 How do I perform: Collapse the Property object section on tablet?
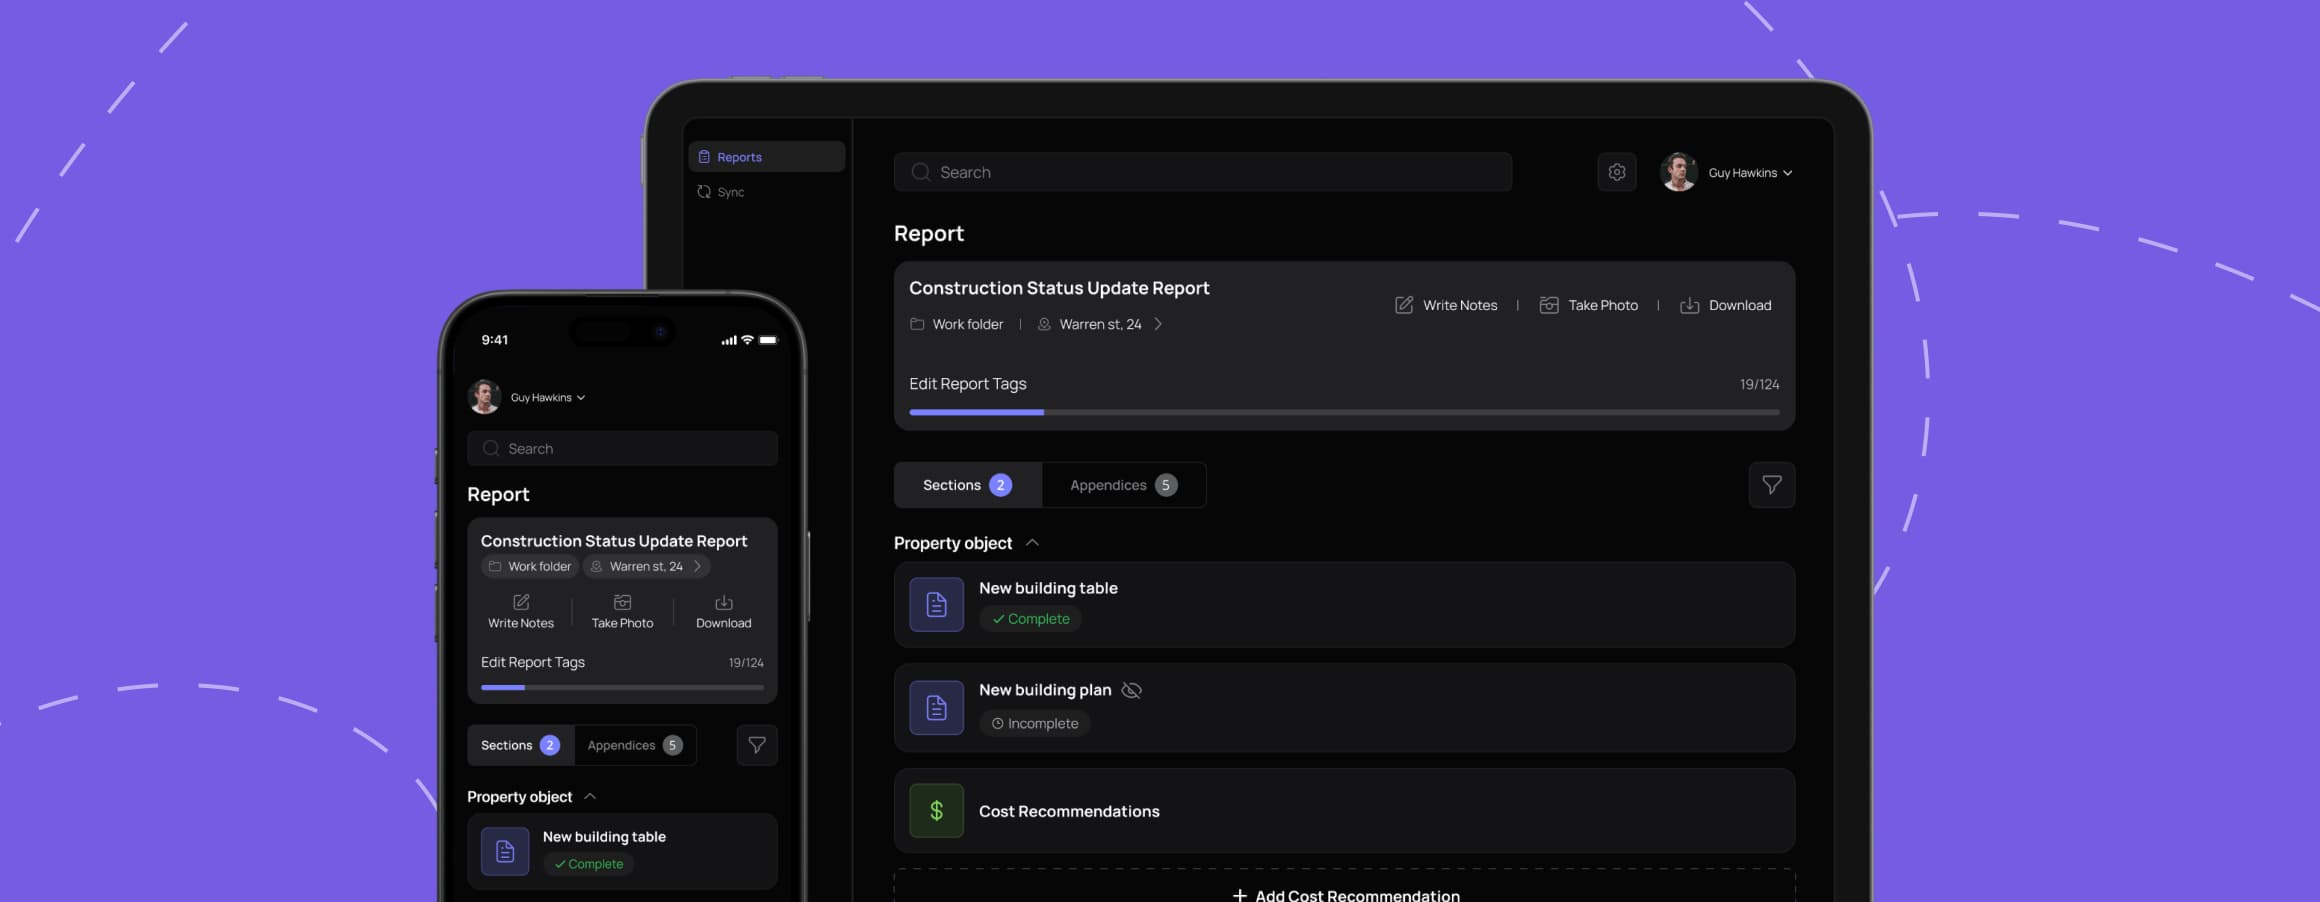pos(1032,543)
